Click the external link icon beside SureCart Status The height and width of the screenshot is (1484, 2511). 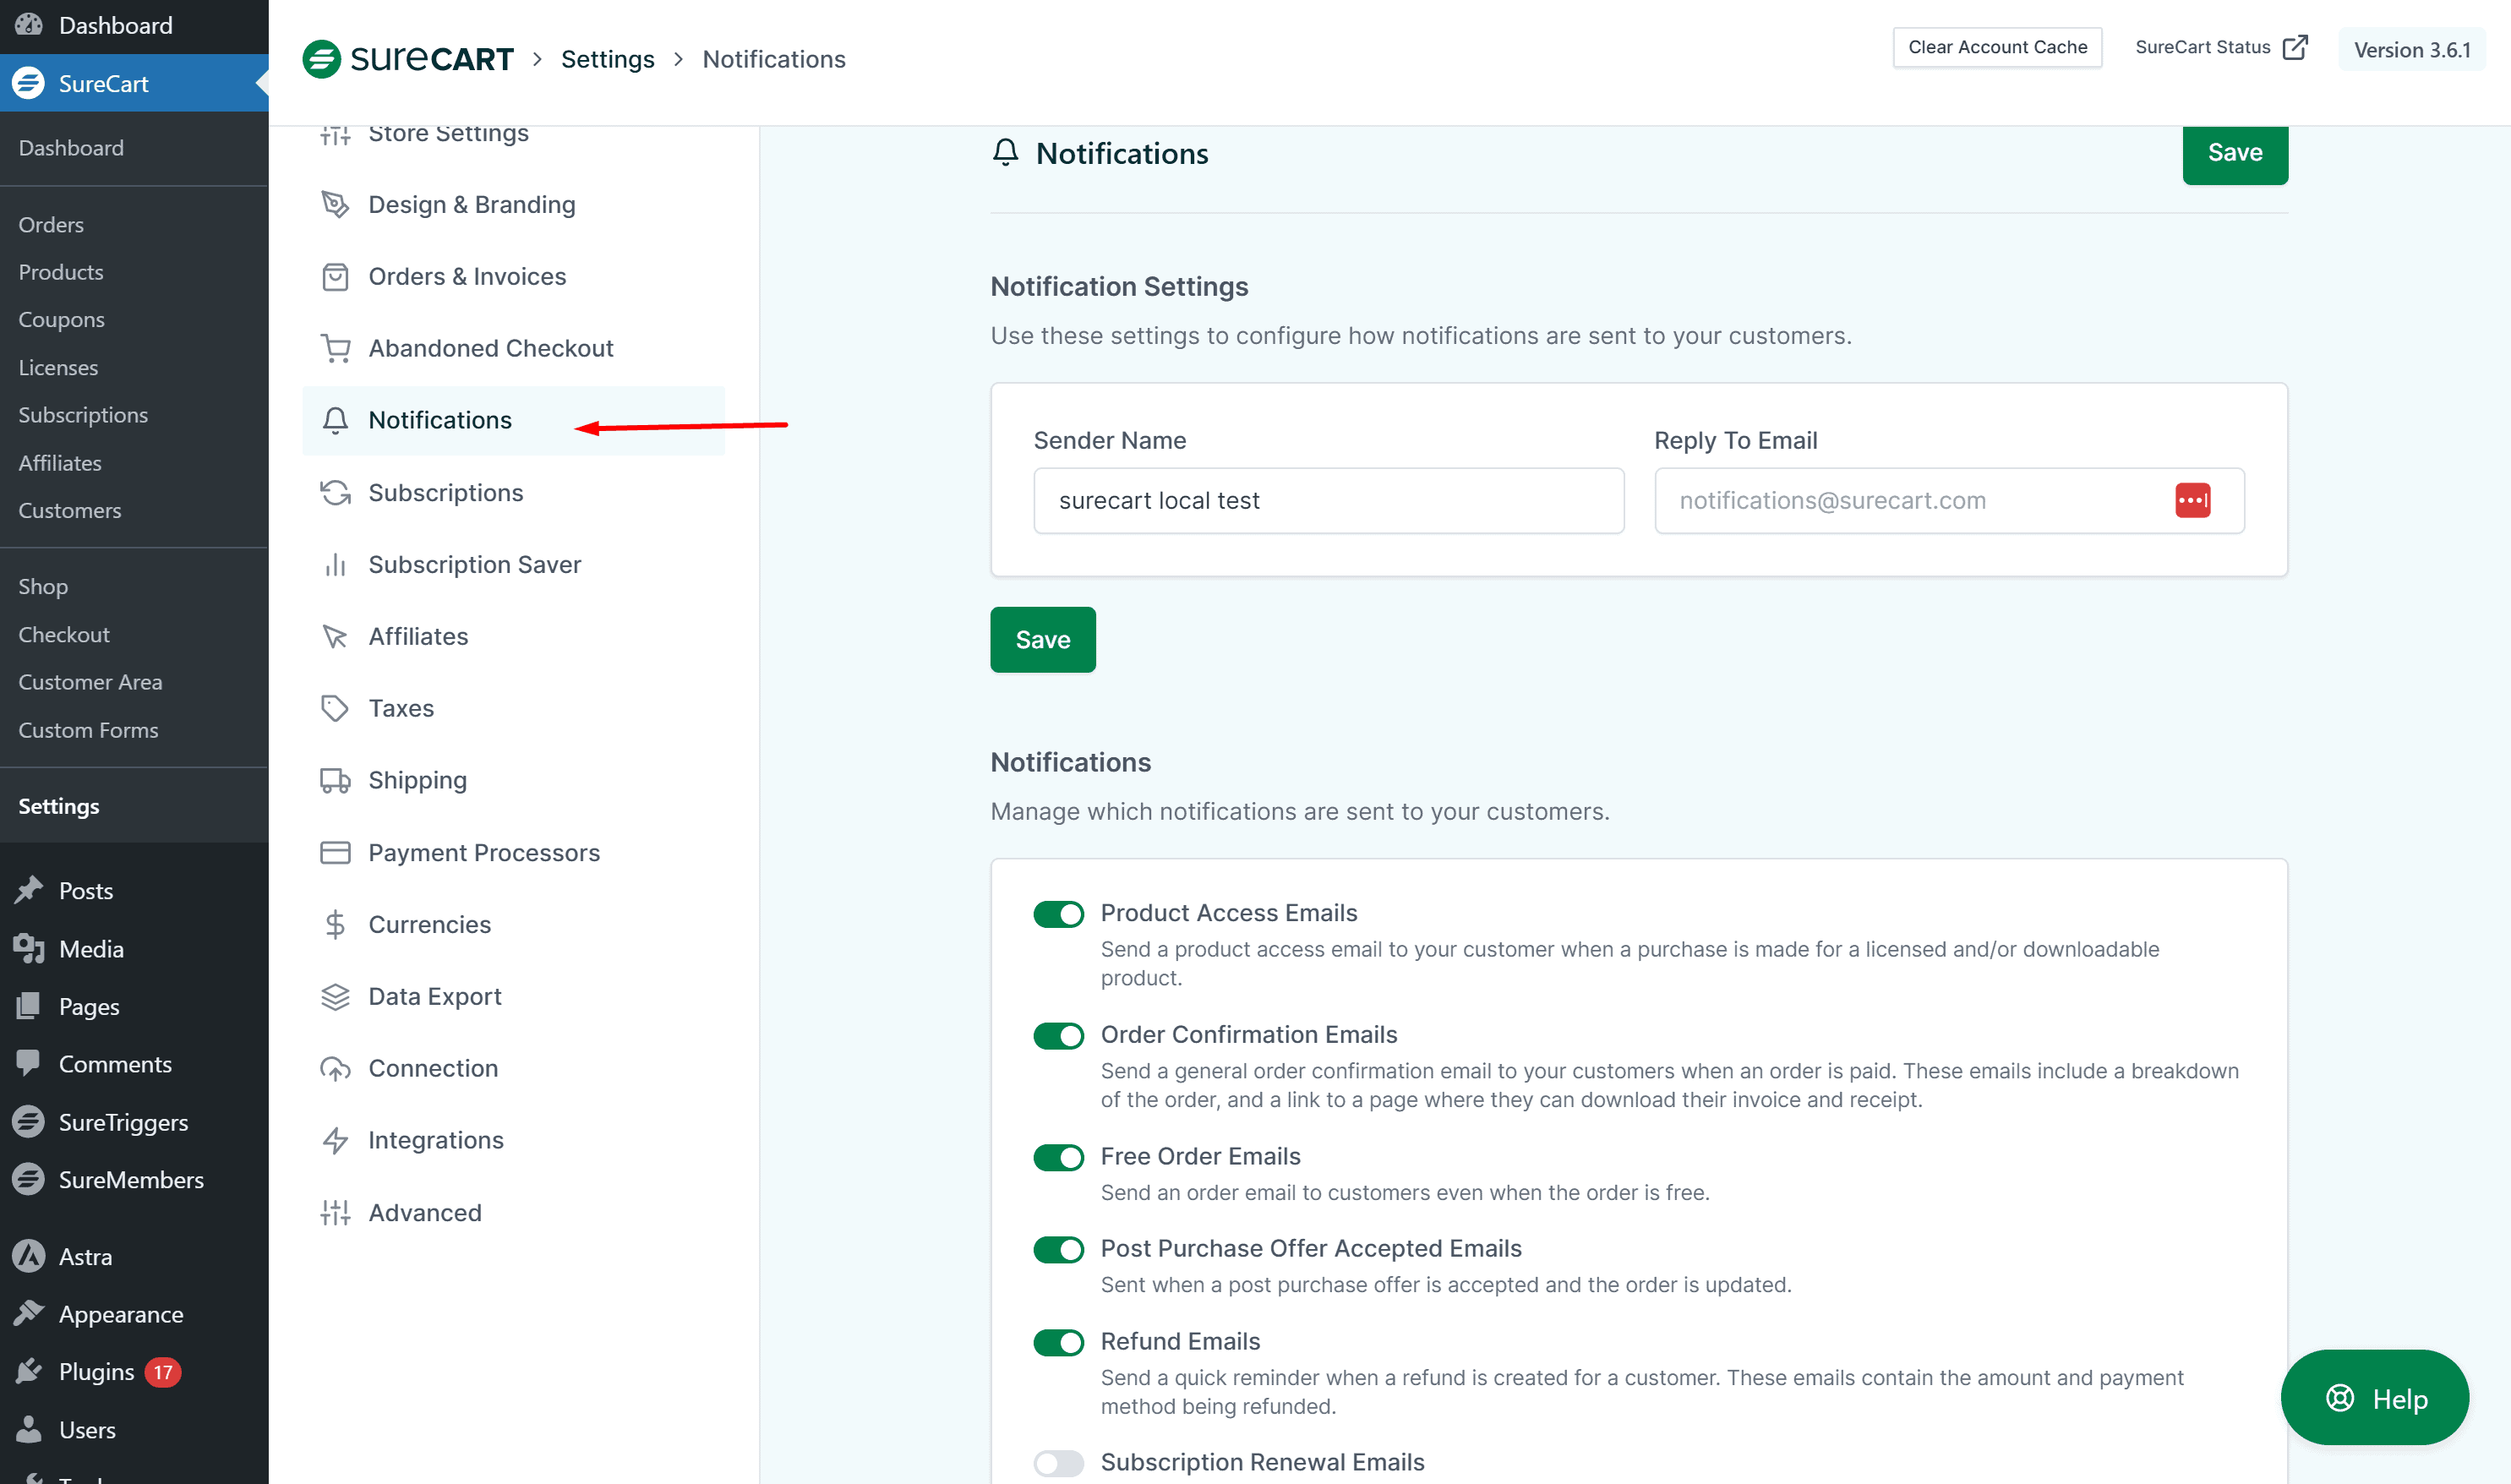[2295, 47]
